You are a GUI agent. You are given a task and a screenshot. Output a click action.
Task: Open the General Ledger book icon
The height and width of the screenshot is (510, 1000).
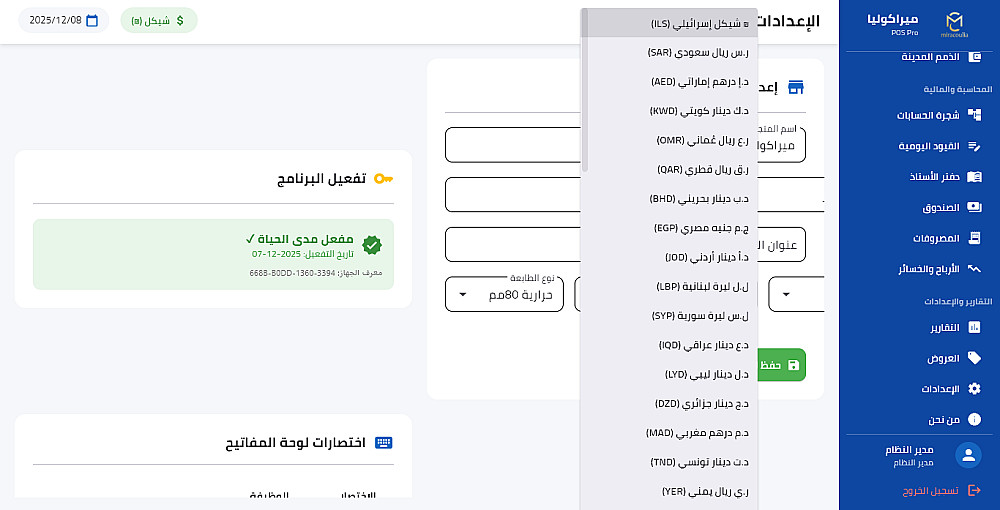click(974, 177)
